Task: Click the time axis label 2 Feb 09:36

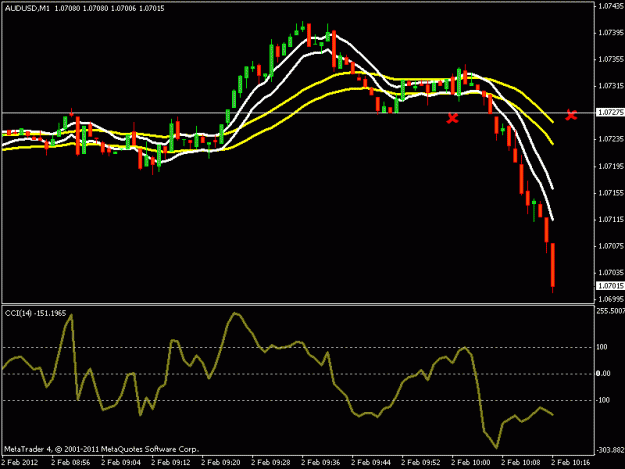Action: pos(321,462)
